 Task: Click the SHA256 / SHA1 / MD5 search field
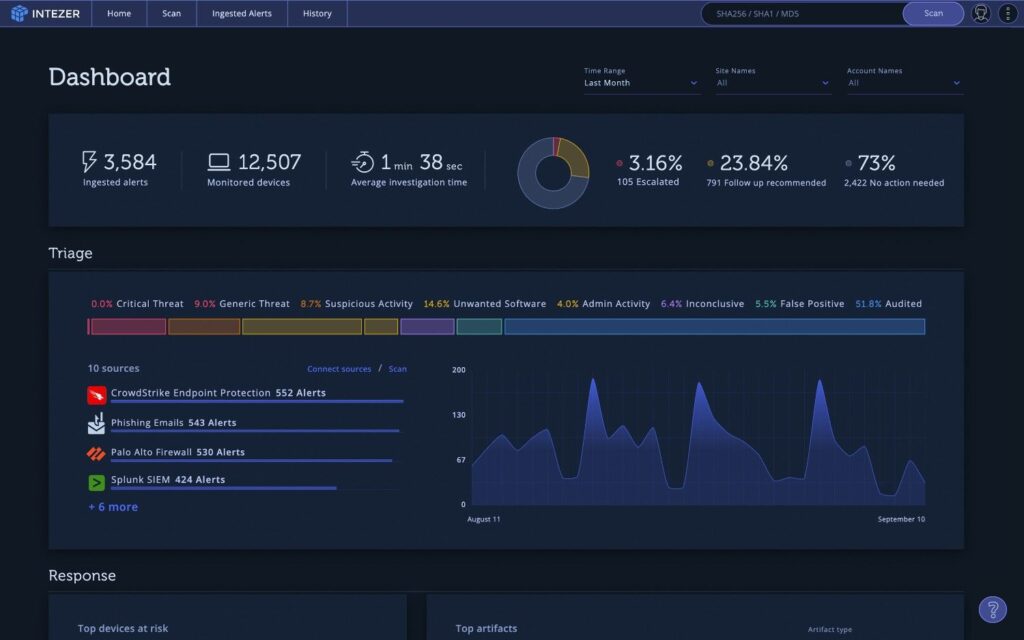tap(803, 14)
